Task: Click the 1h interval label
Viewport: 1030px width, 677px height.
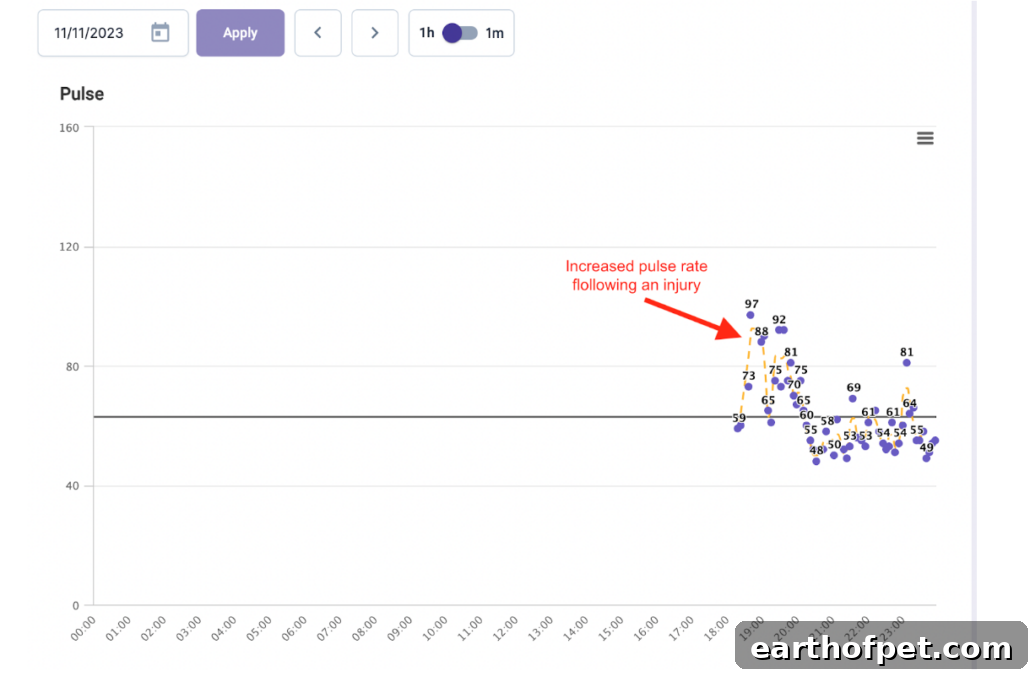Action: pyautogui.click(x=427, y=33)
